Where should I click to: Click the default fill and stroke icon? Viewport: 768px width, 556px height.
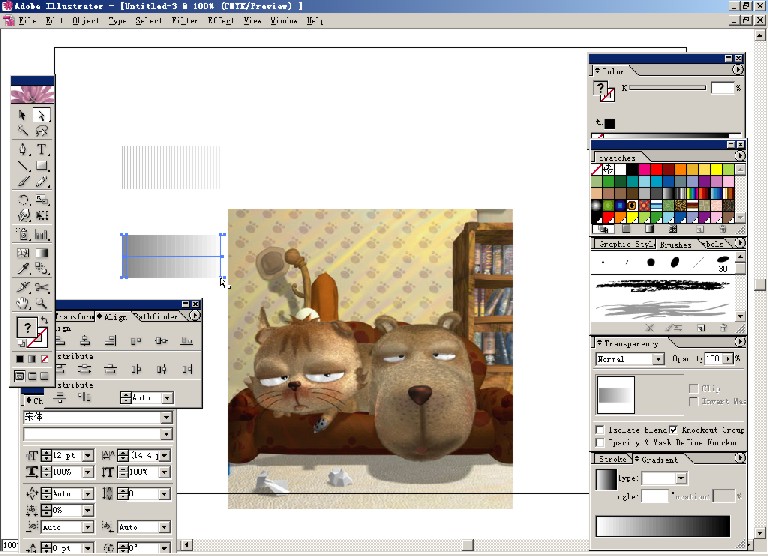21,342
